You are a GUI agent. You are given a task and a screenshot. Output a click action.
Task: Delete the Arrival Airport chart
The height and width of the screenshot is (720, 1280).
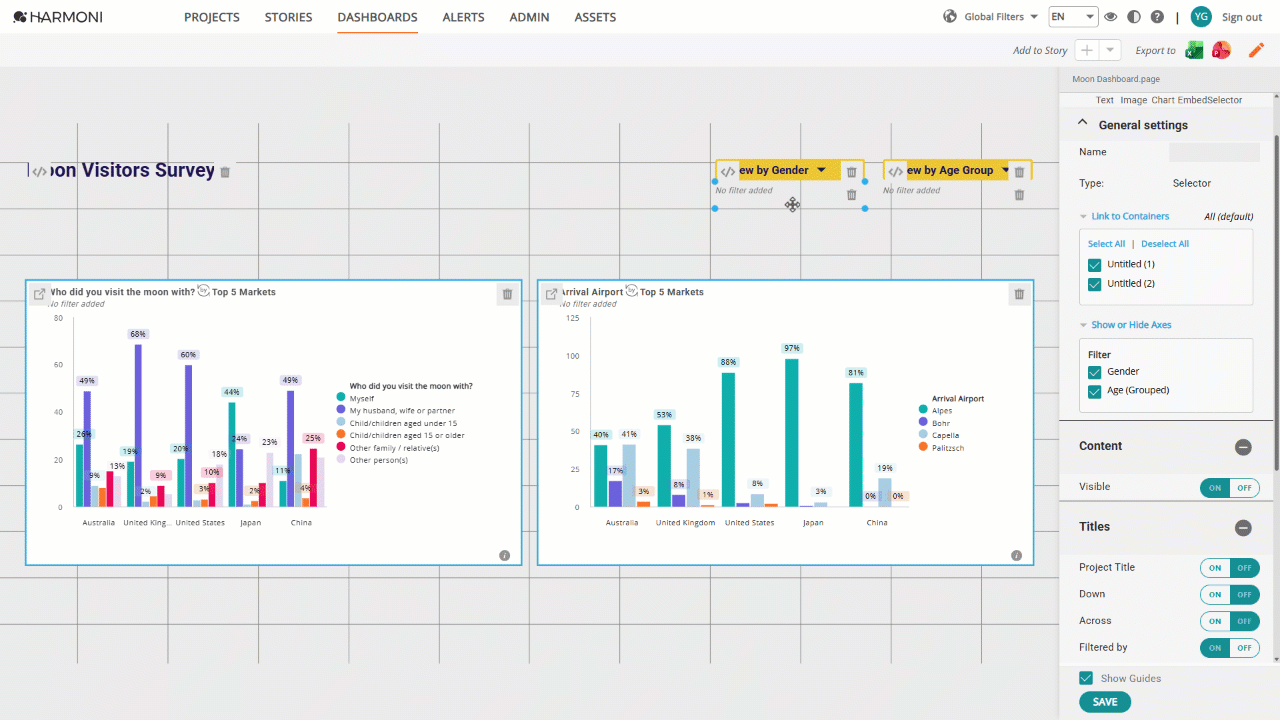point(1019,294)
